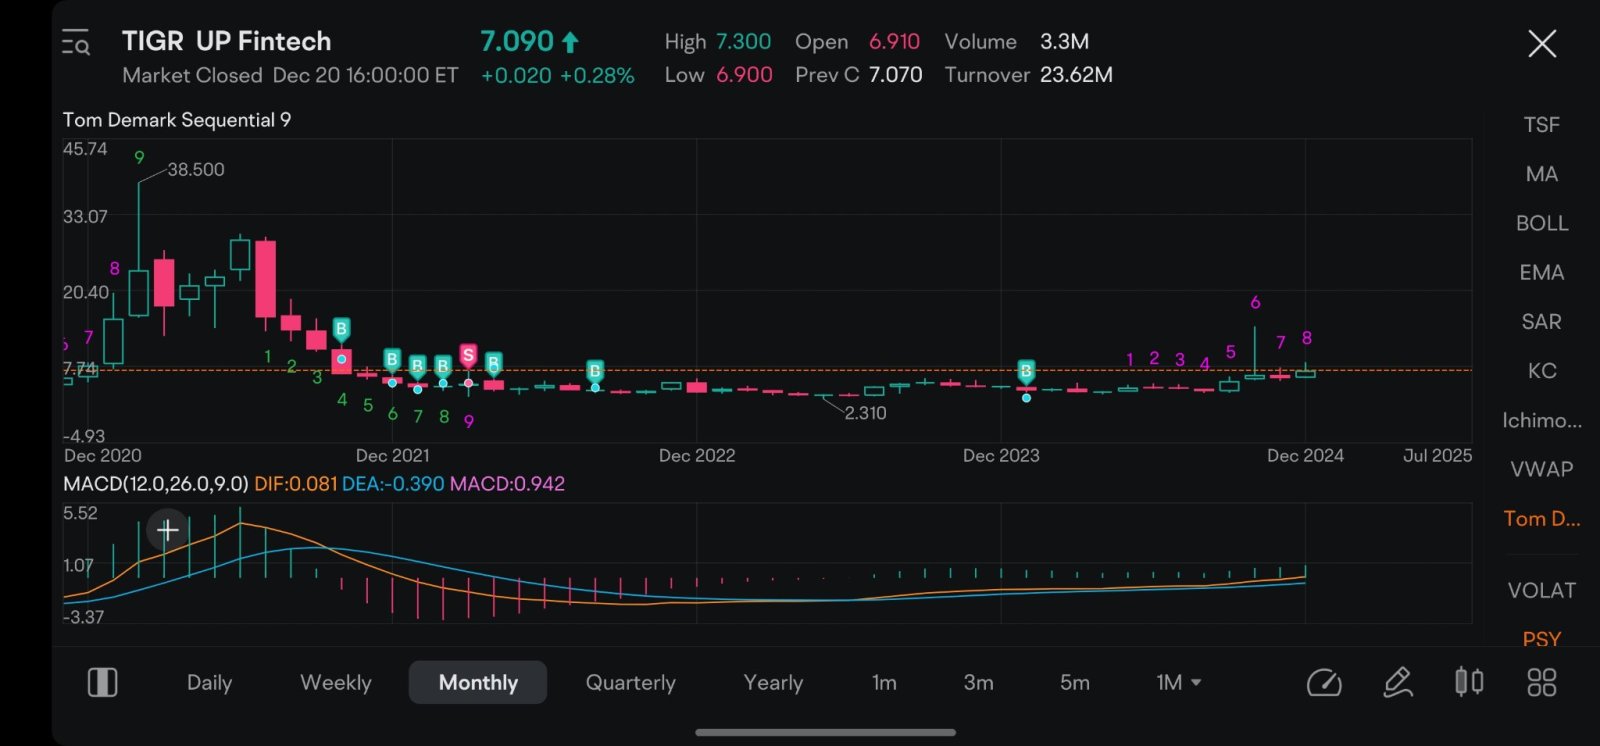
Task: Enable the TSF indicator
Action: click(x=1541, y=125)
